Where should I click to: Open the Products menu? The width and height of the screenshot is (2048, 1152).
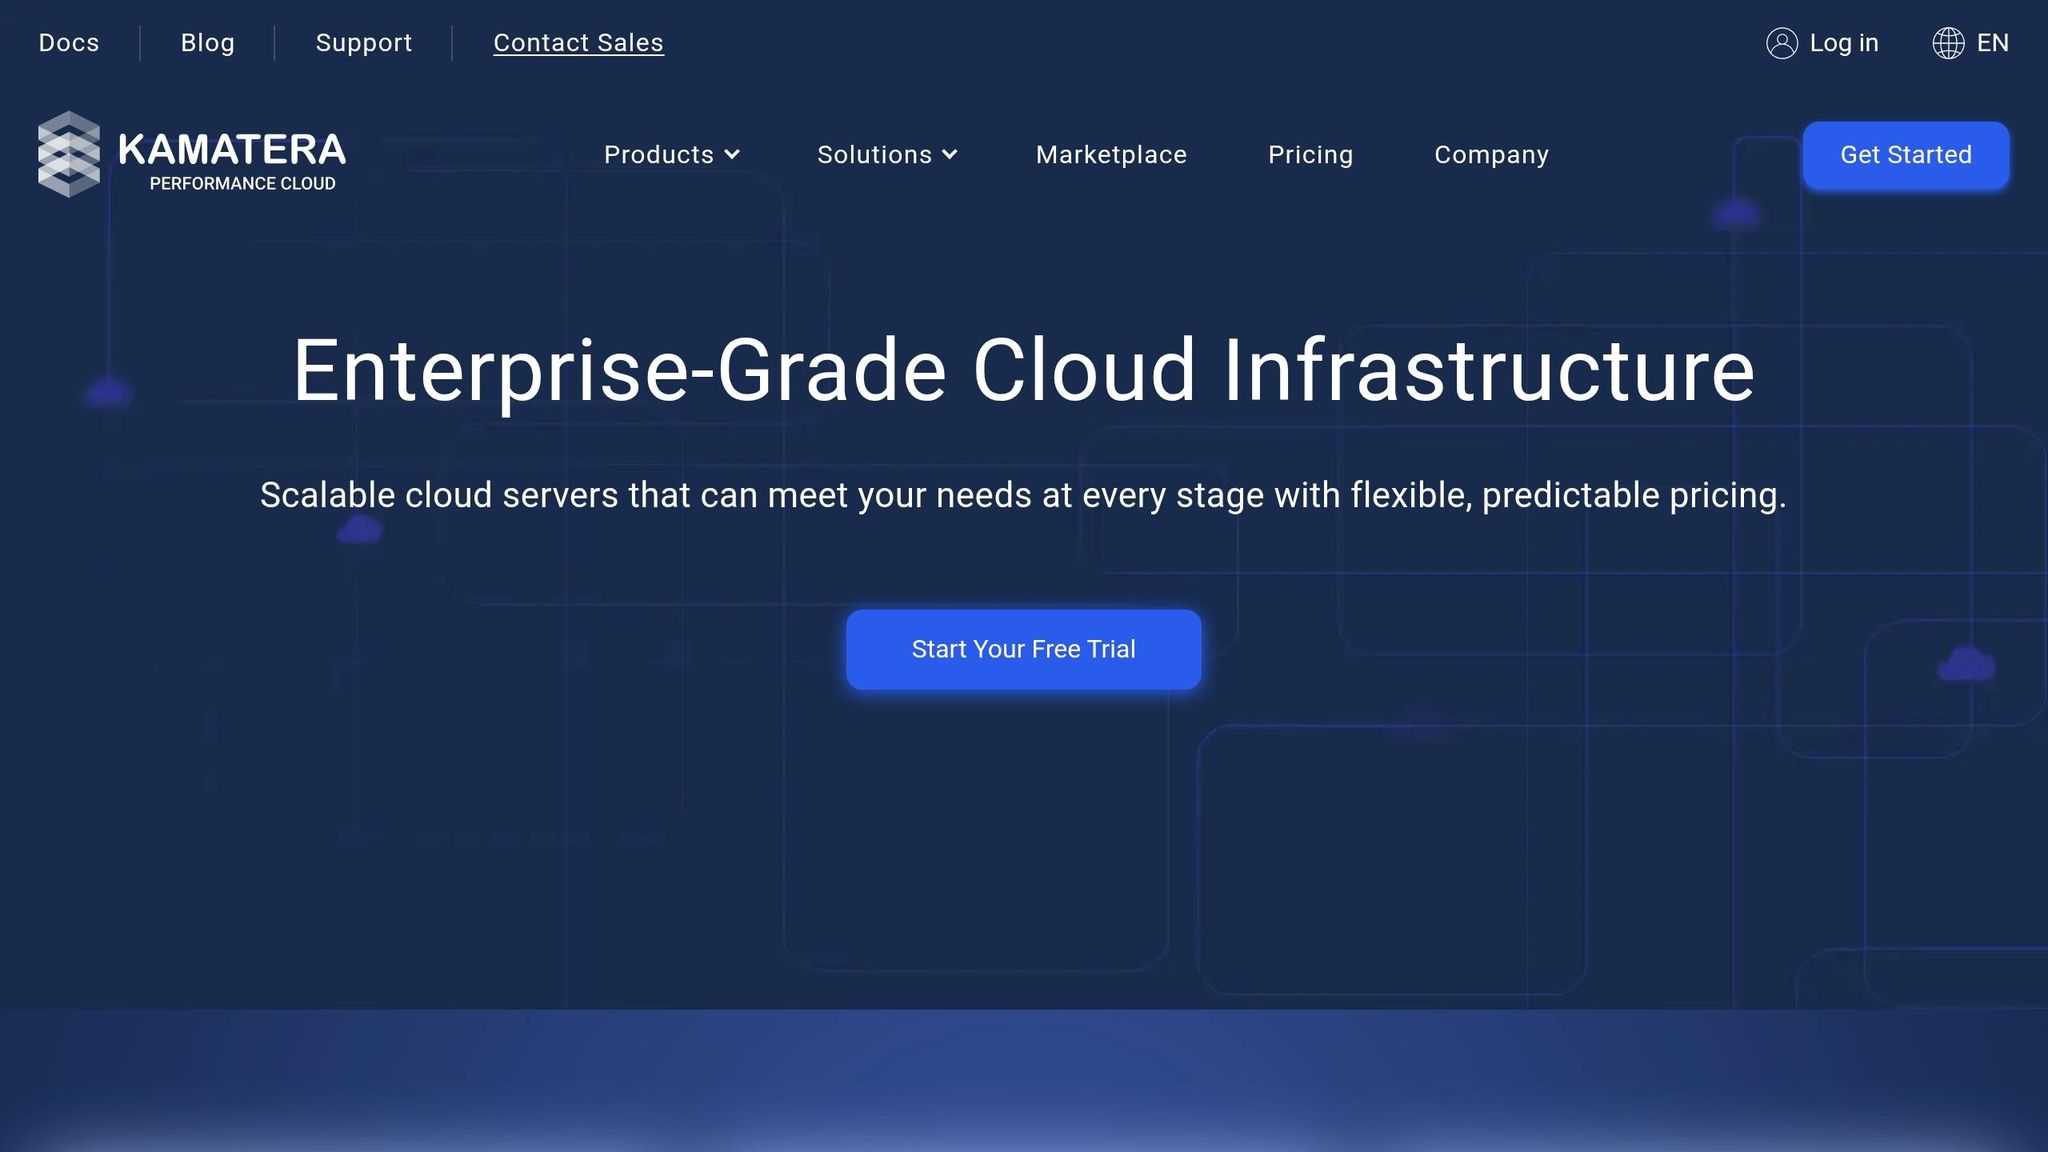659,155
